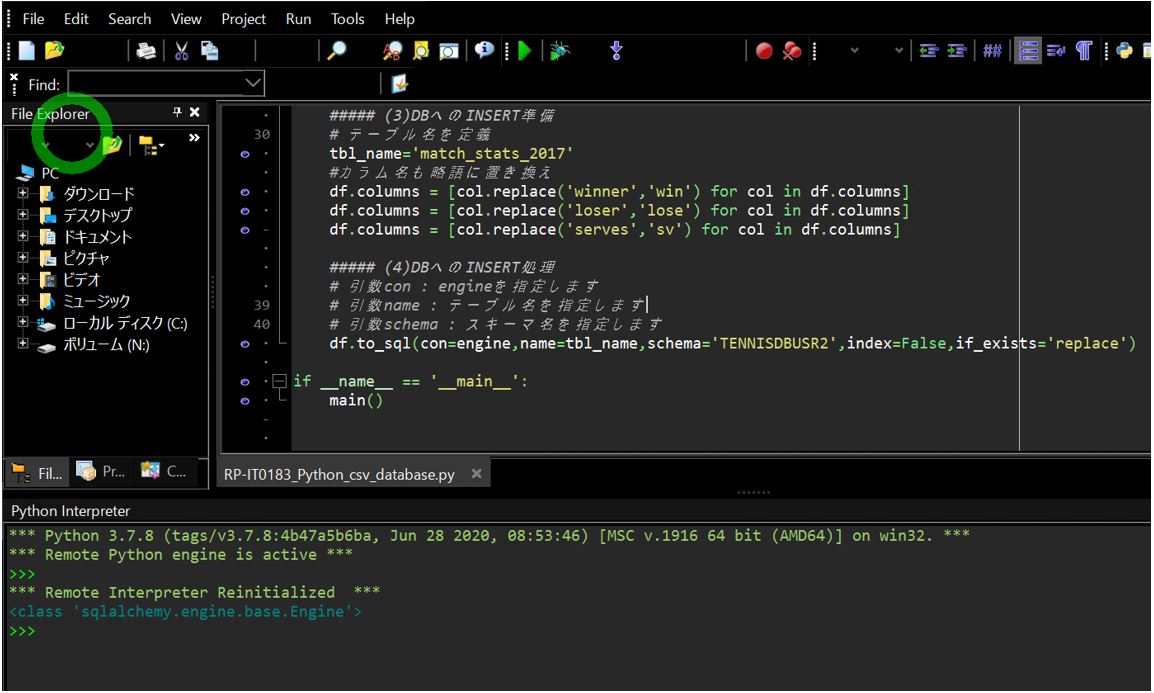This screenshot has width=1154, height=693.
Task: Pin the File Explorer panel
Action: pos(177,112)
